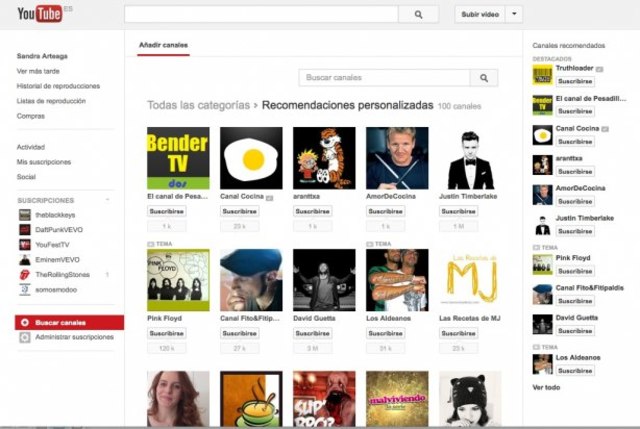This screenshot has width=640, height=429.
Task: Open Listas de reproducción
Action: click(x=51, y=101)
